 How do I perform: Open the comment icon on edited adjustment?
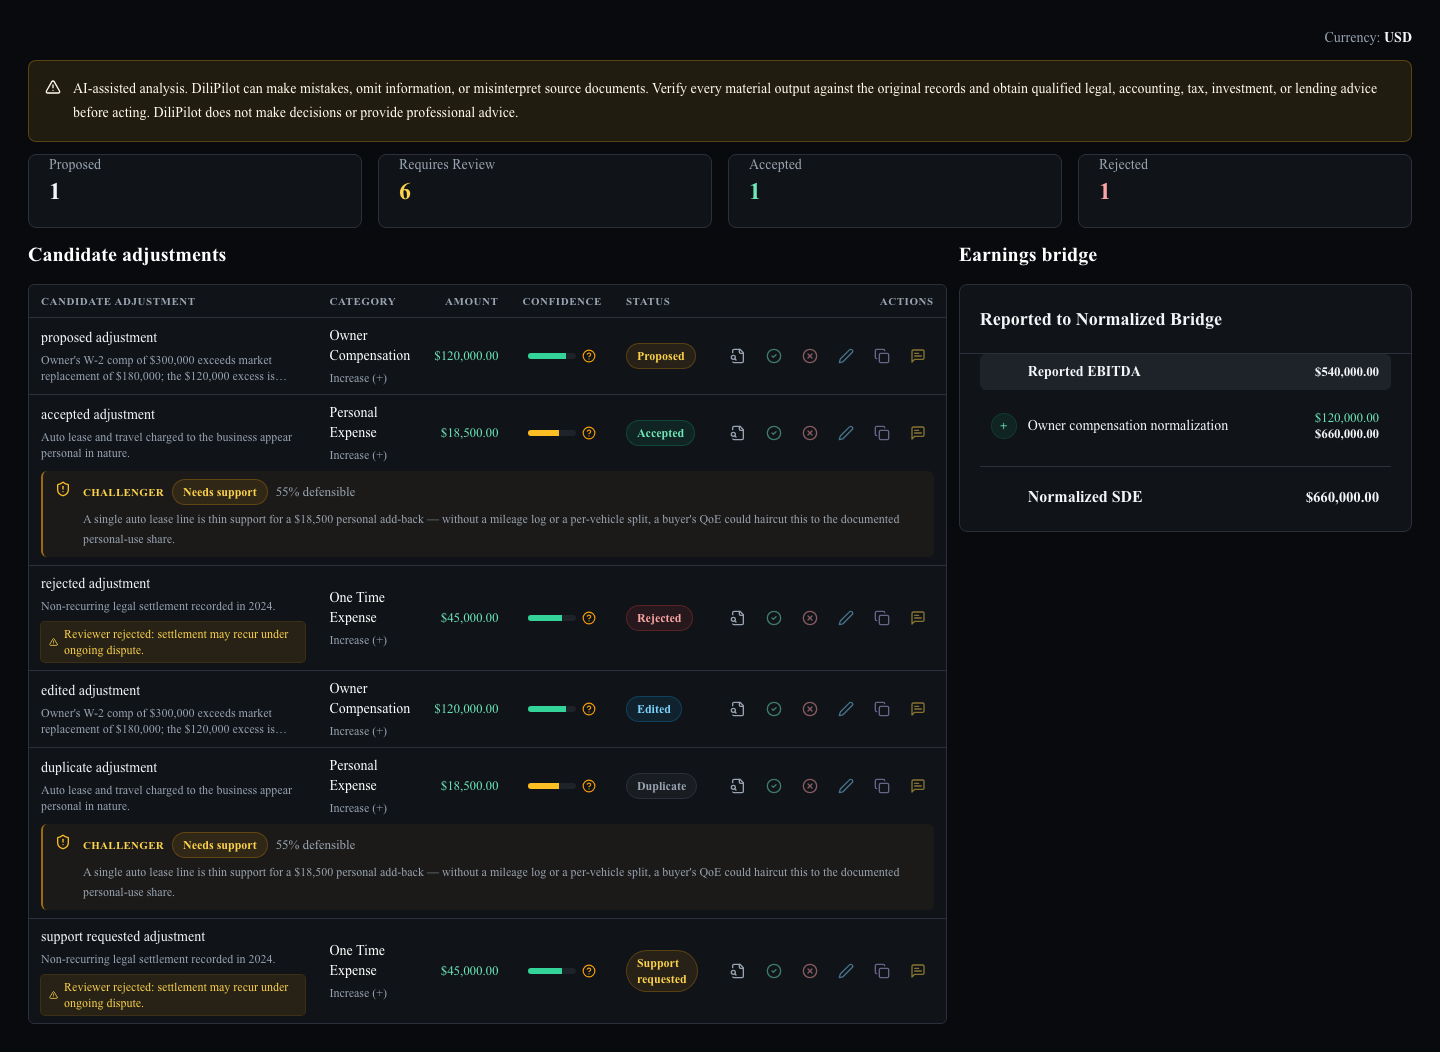[x=918, y=709]
